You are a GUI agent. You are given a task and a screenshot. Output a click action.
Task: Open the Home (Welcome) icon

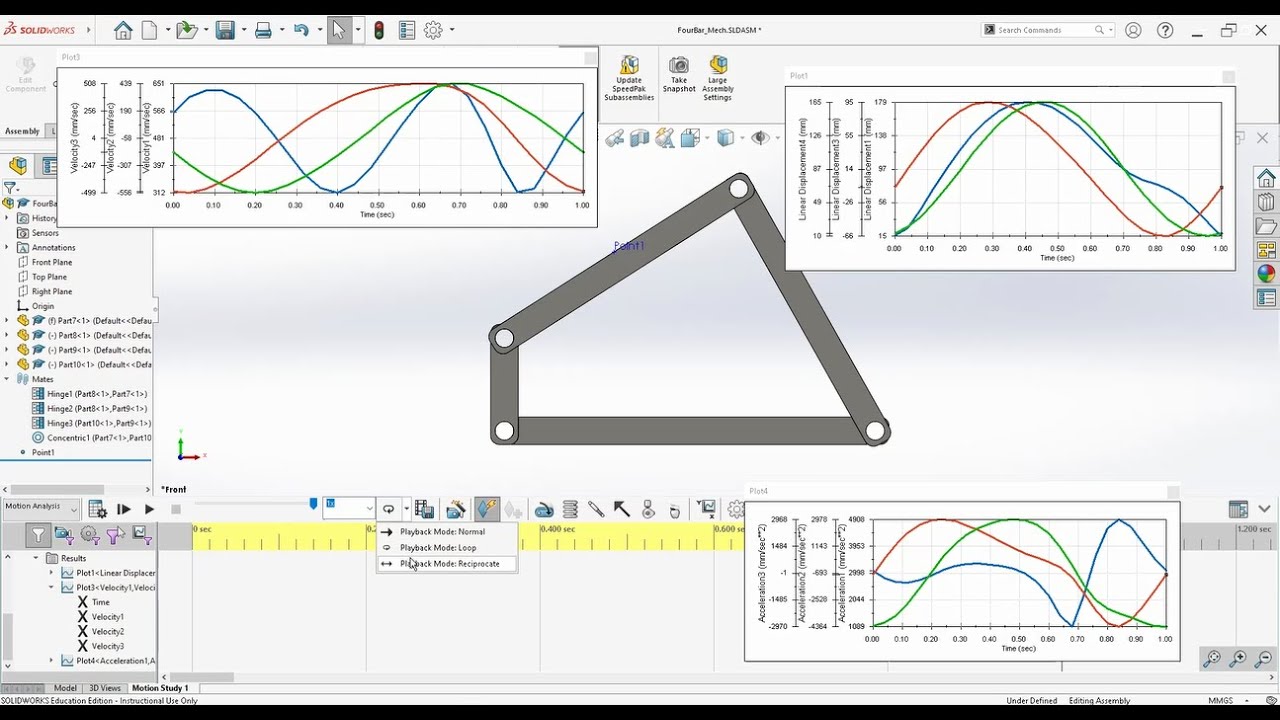(x=123, y=30)
